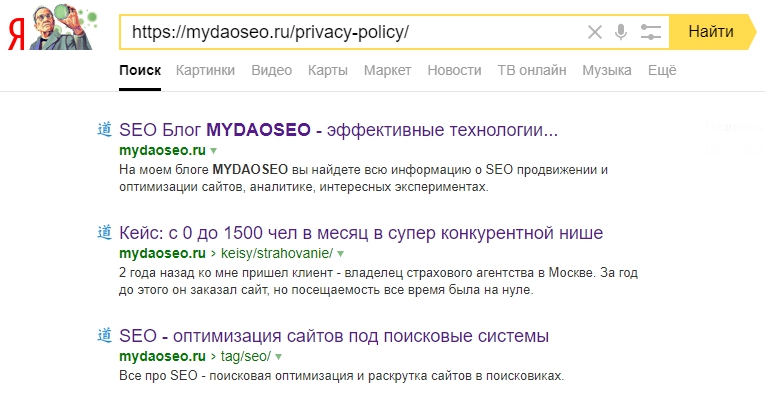Open the Маркет tab
765x393 pixels.
pos(388,70)
